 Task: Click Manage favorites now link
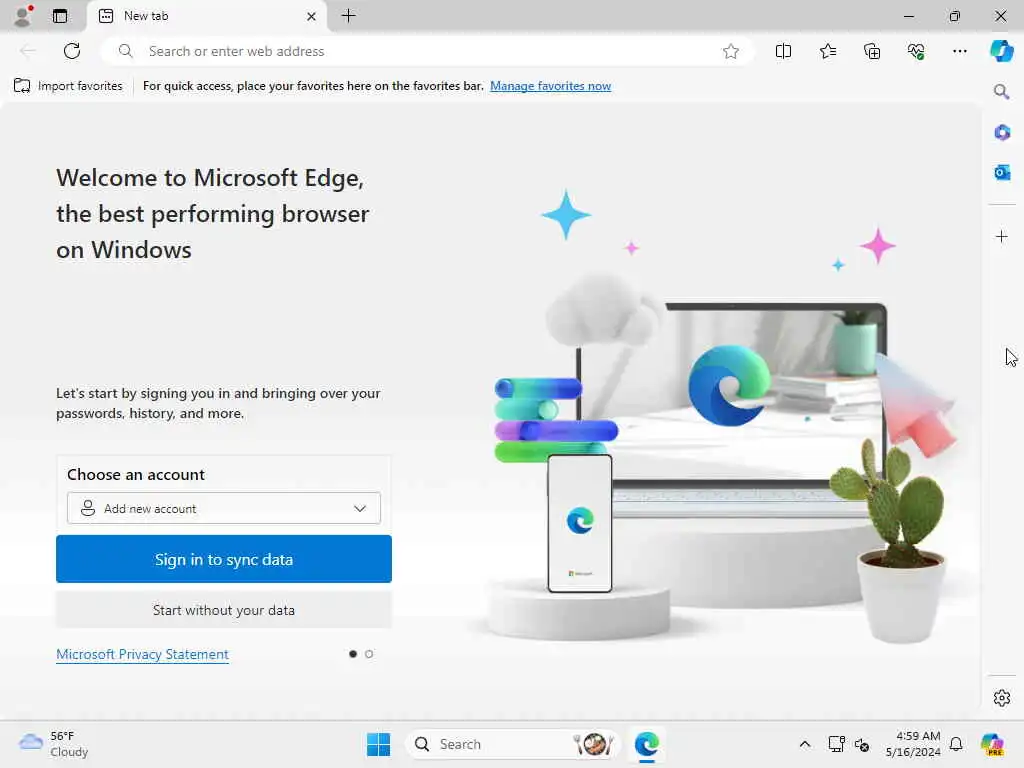[551, 86]
